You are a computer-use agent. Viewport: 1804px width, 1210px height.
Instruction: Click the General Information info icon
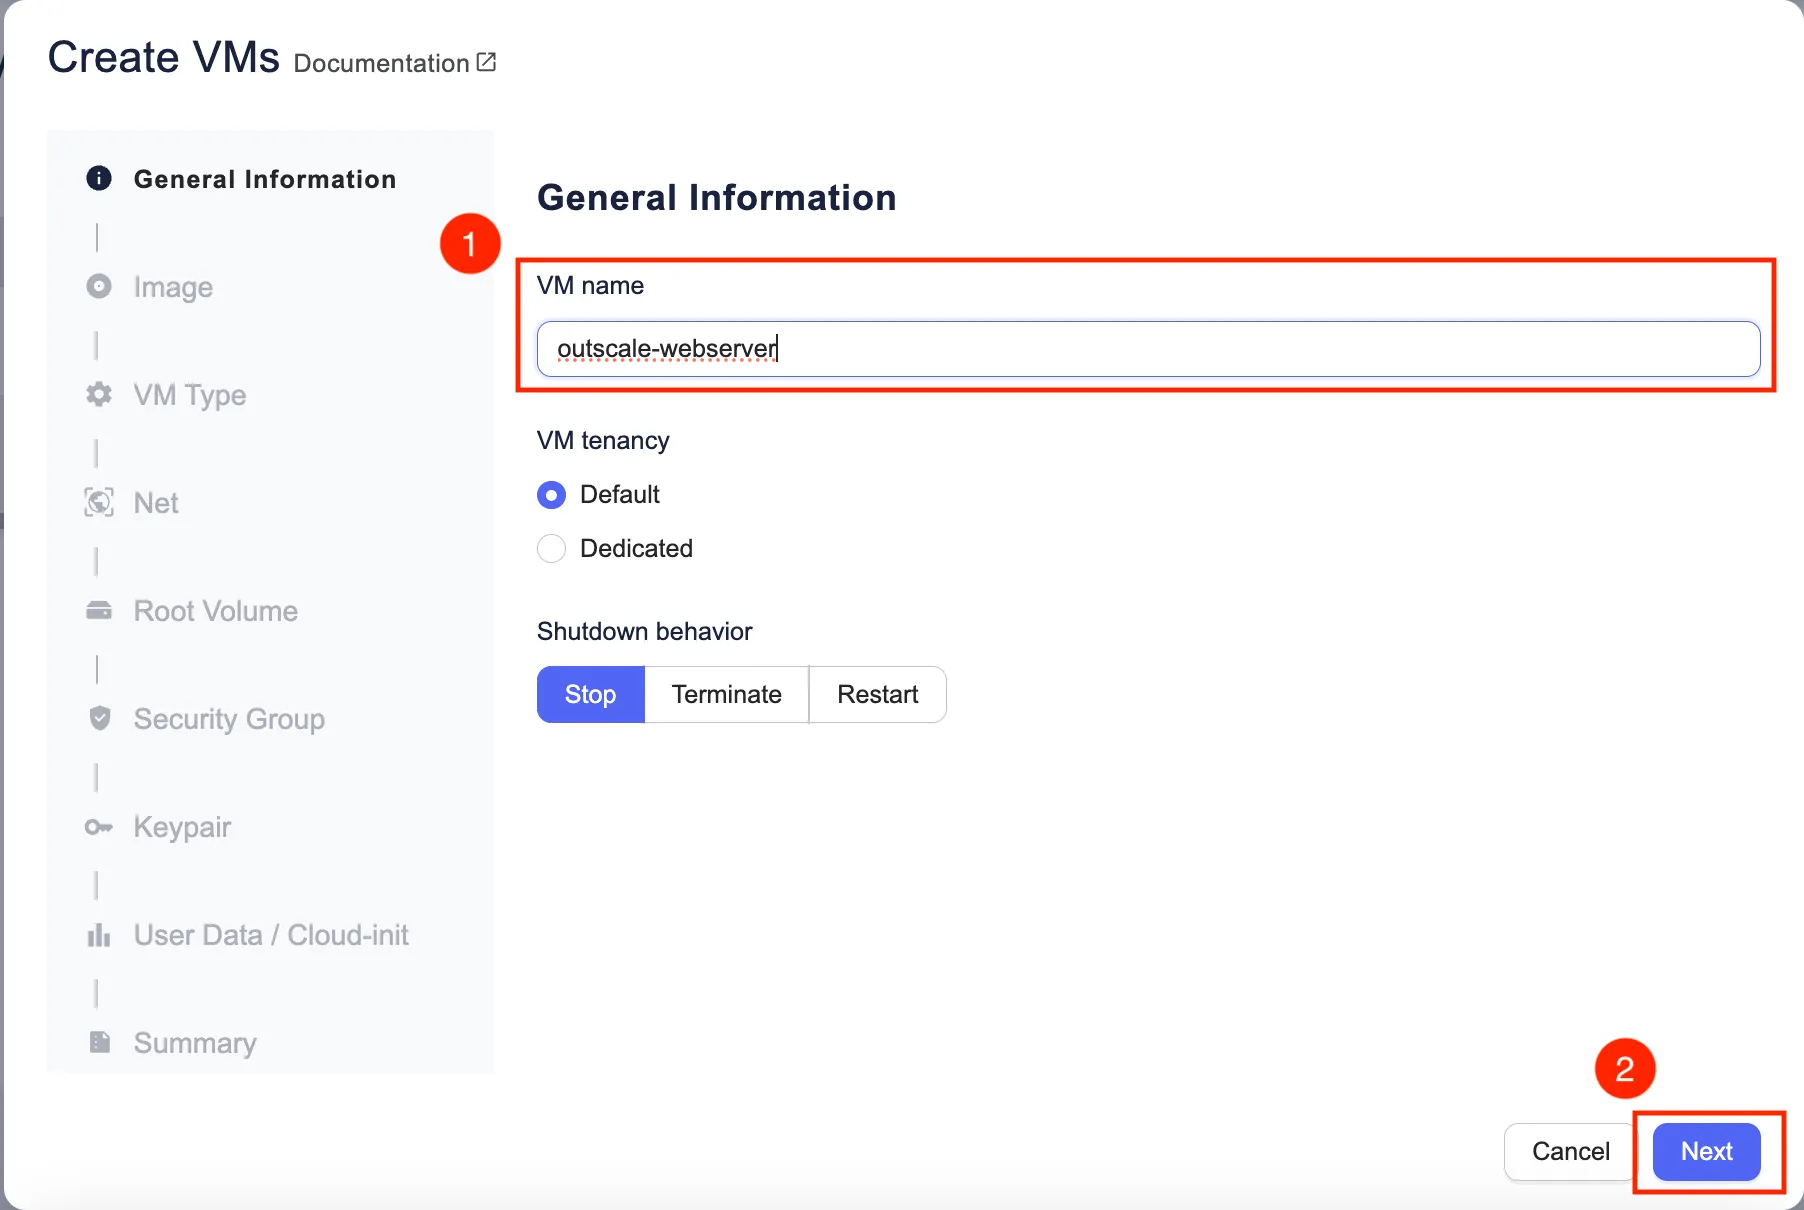click(99, 178)
